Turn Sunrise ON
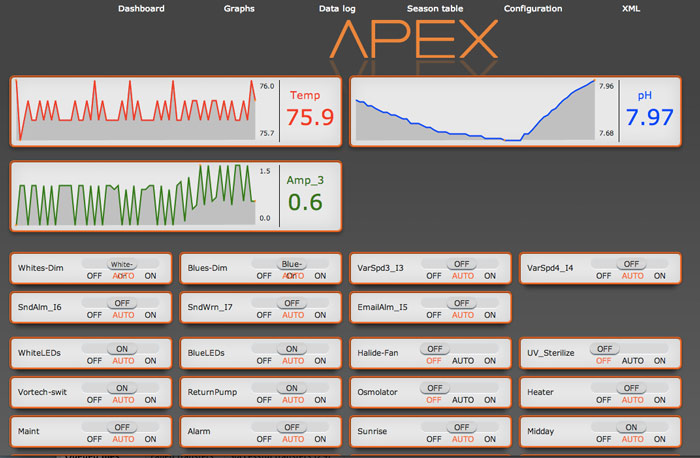The image size is (700, 458). (x=490, y=439)
